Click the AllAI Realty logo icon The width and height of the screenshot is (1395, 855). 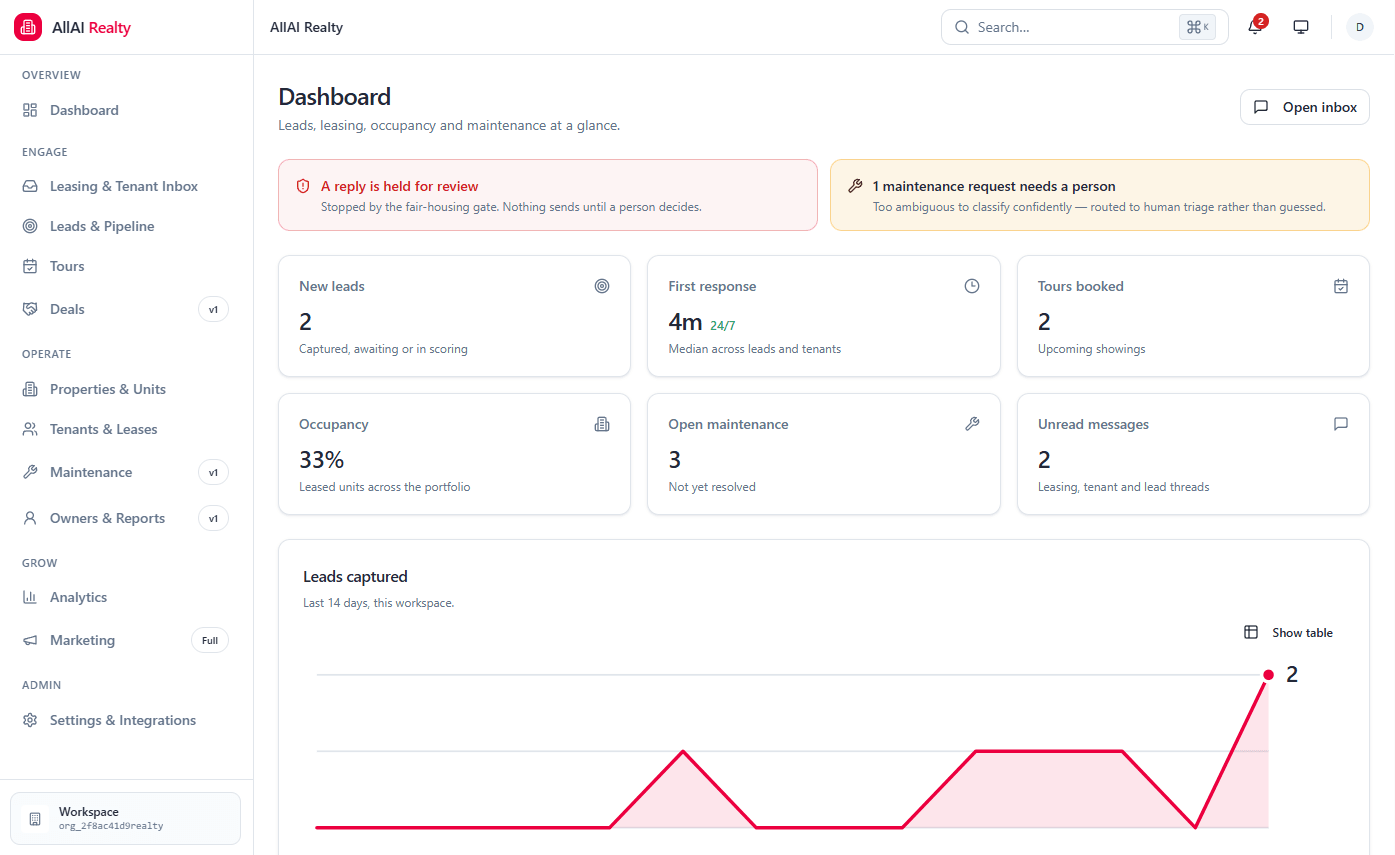tap(28, 27)
